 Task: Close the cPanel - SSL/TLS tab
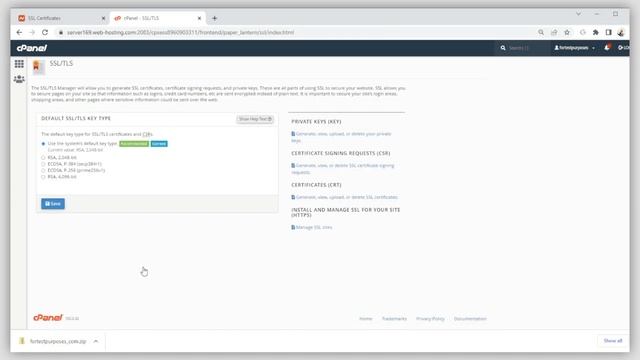[x=199, y=18]
